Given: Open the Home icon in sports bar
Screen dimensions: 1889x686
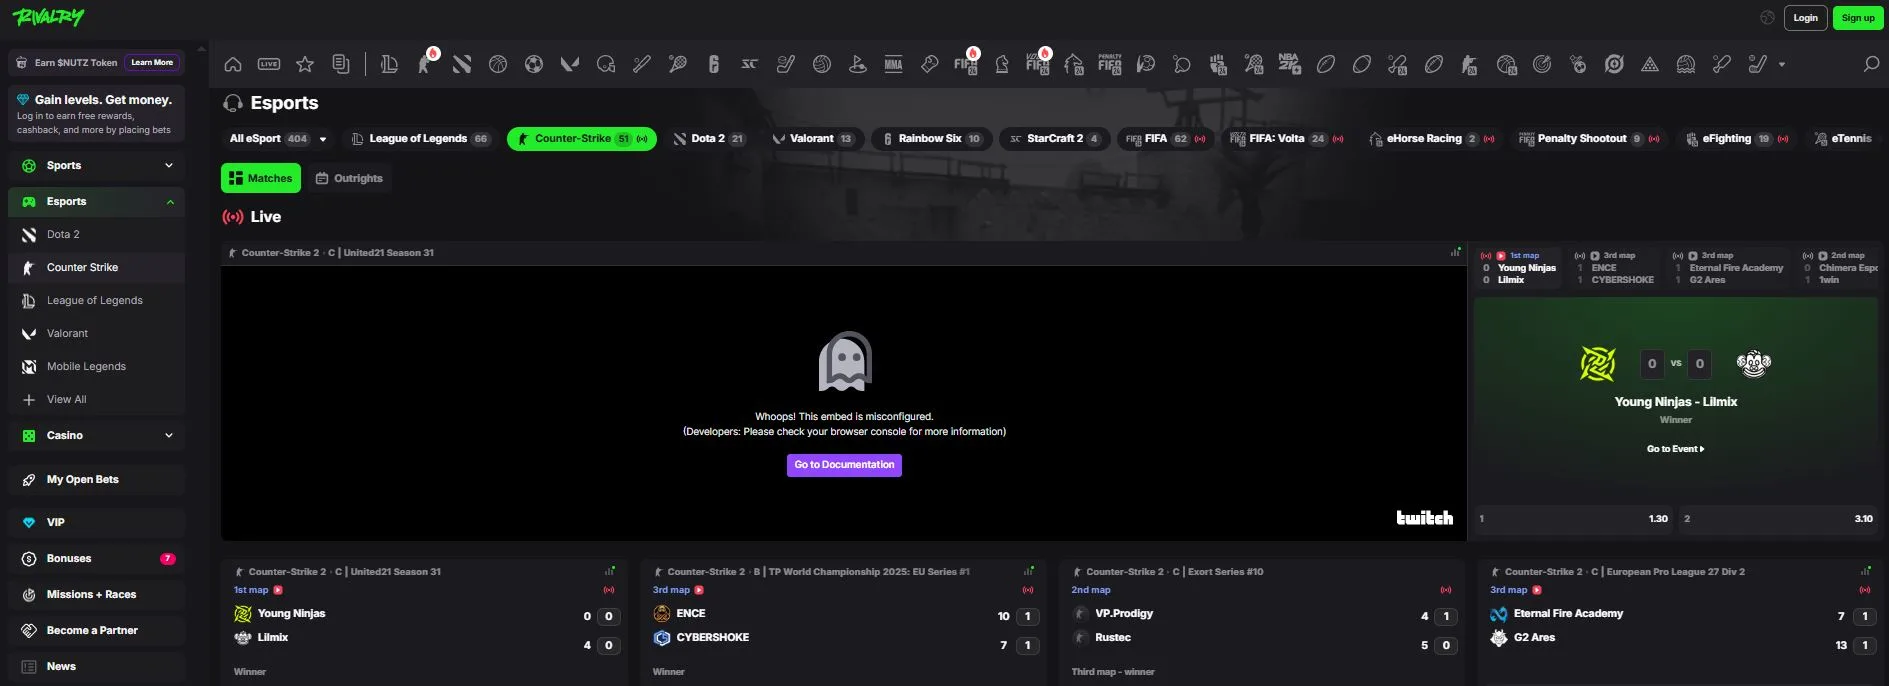Looking at the screenshot, I should 233,64.
